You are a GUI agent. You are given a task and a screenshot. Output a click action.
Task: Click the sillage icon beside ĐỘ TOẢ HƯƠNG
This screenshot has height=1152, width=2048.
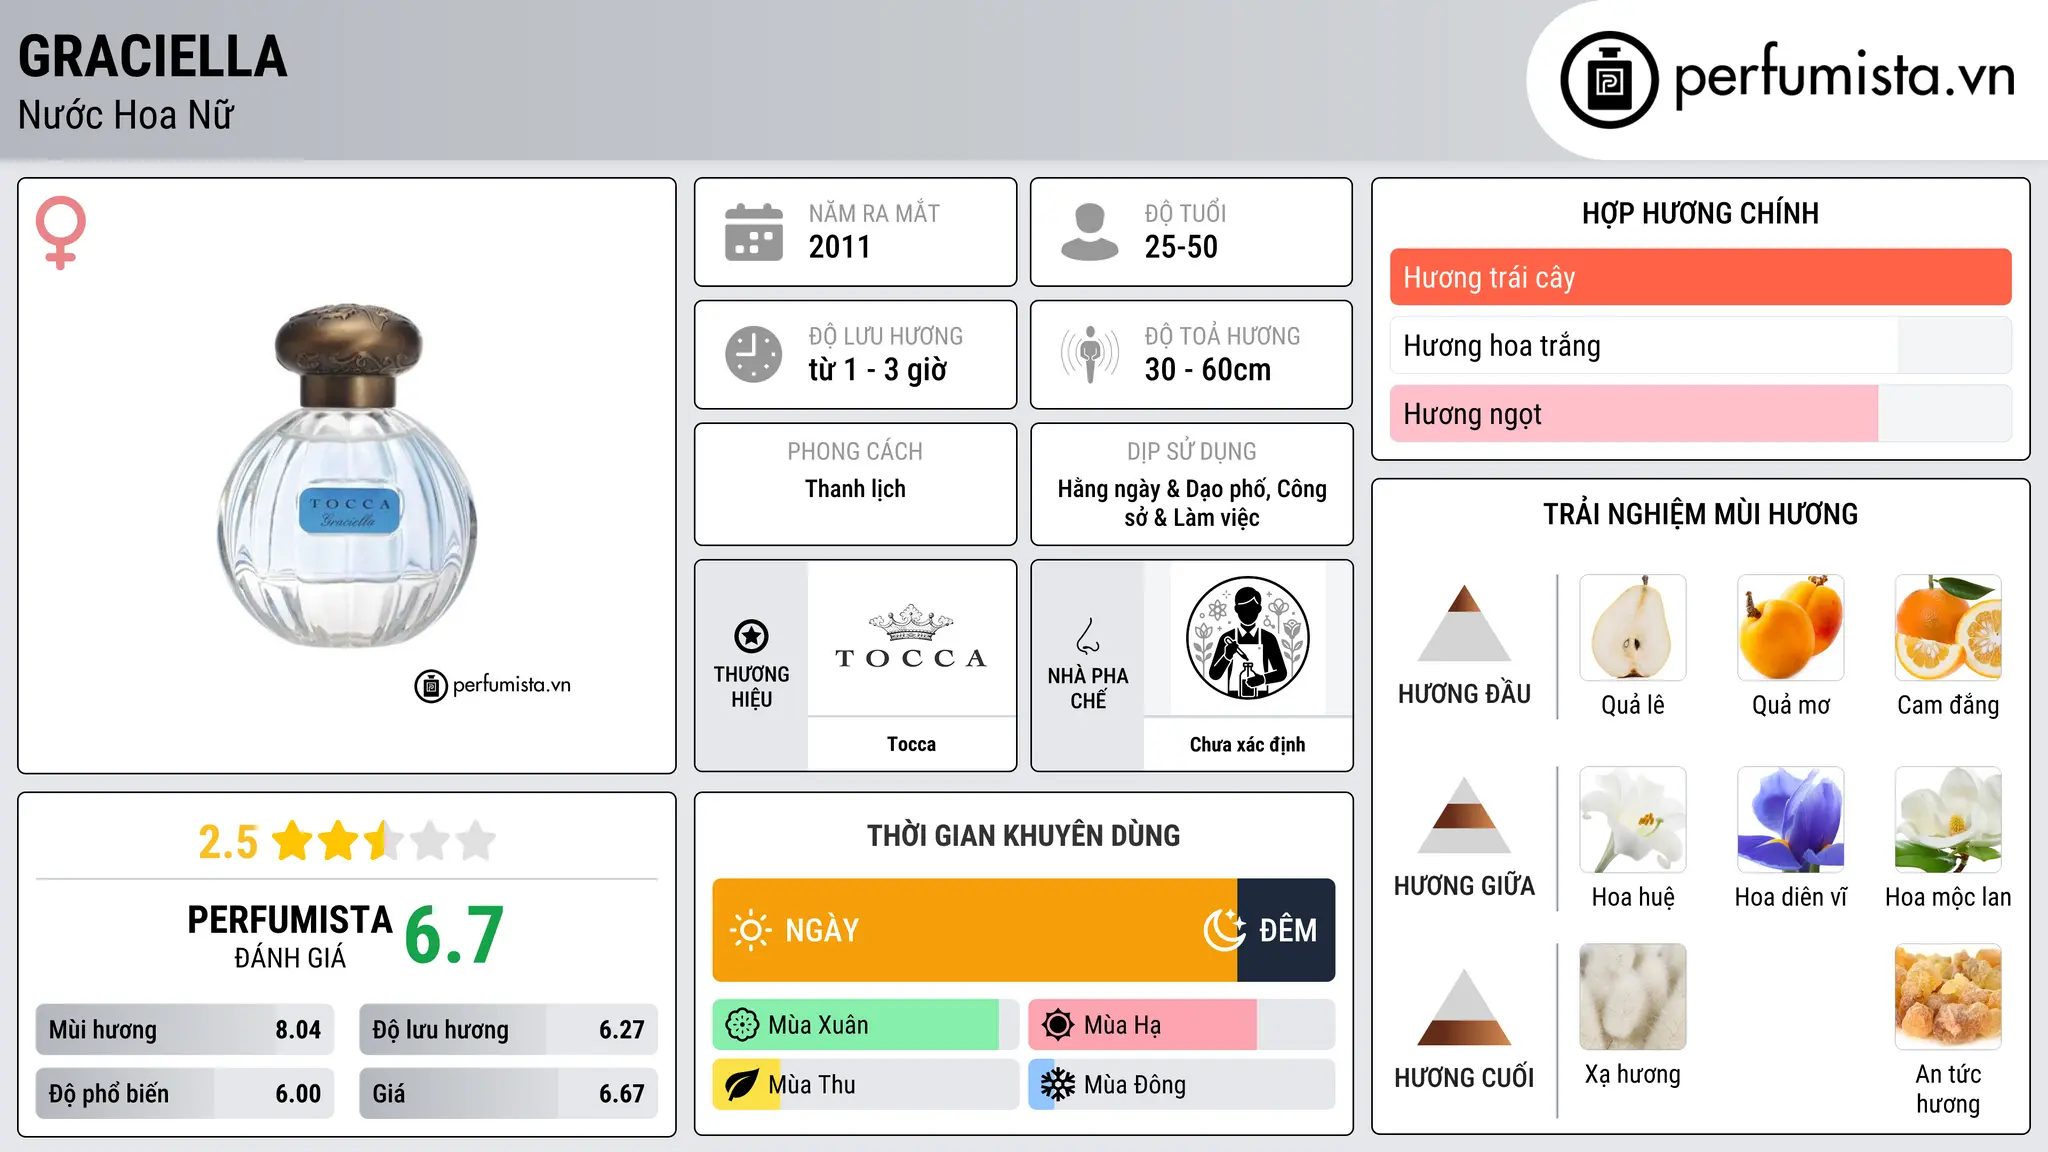click(1089, 354)
